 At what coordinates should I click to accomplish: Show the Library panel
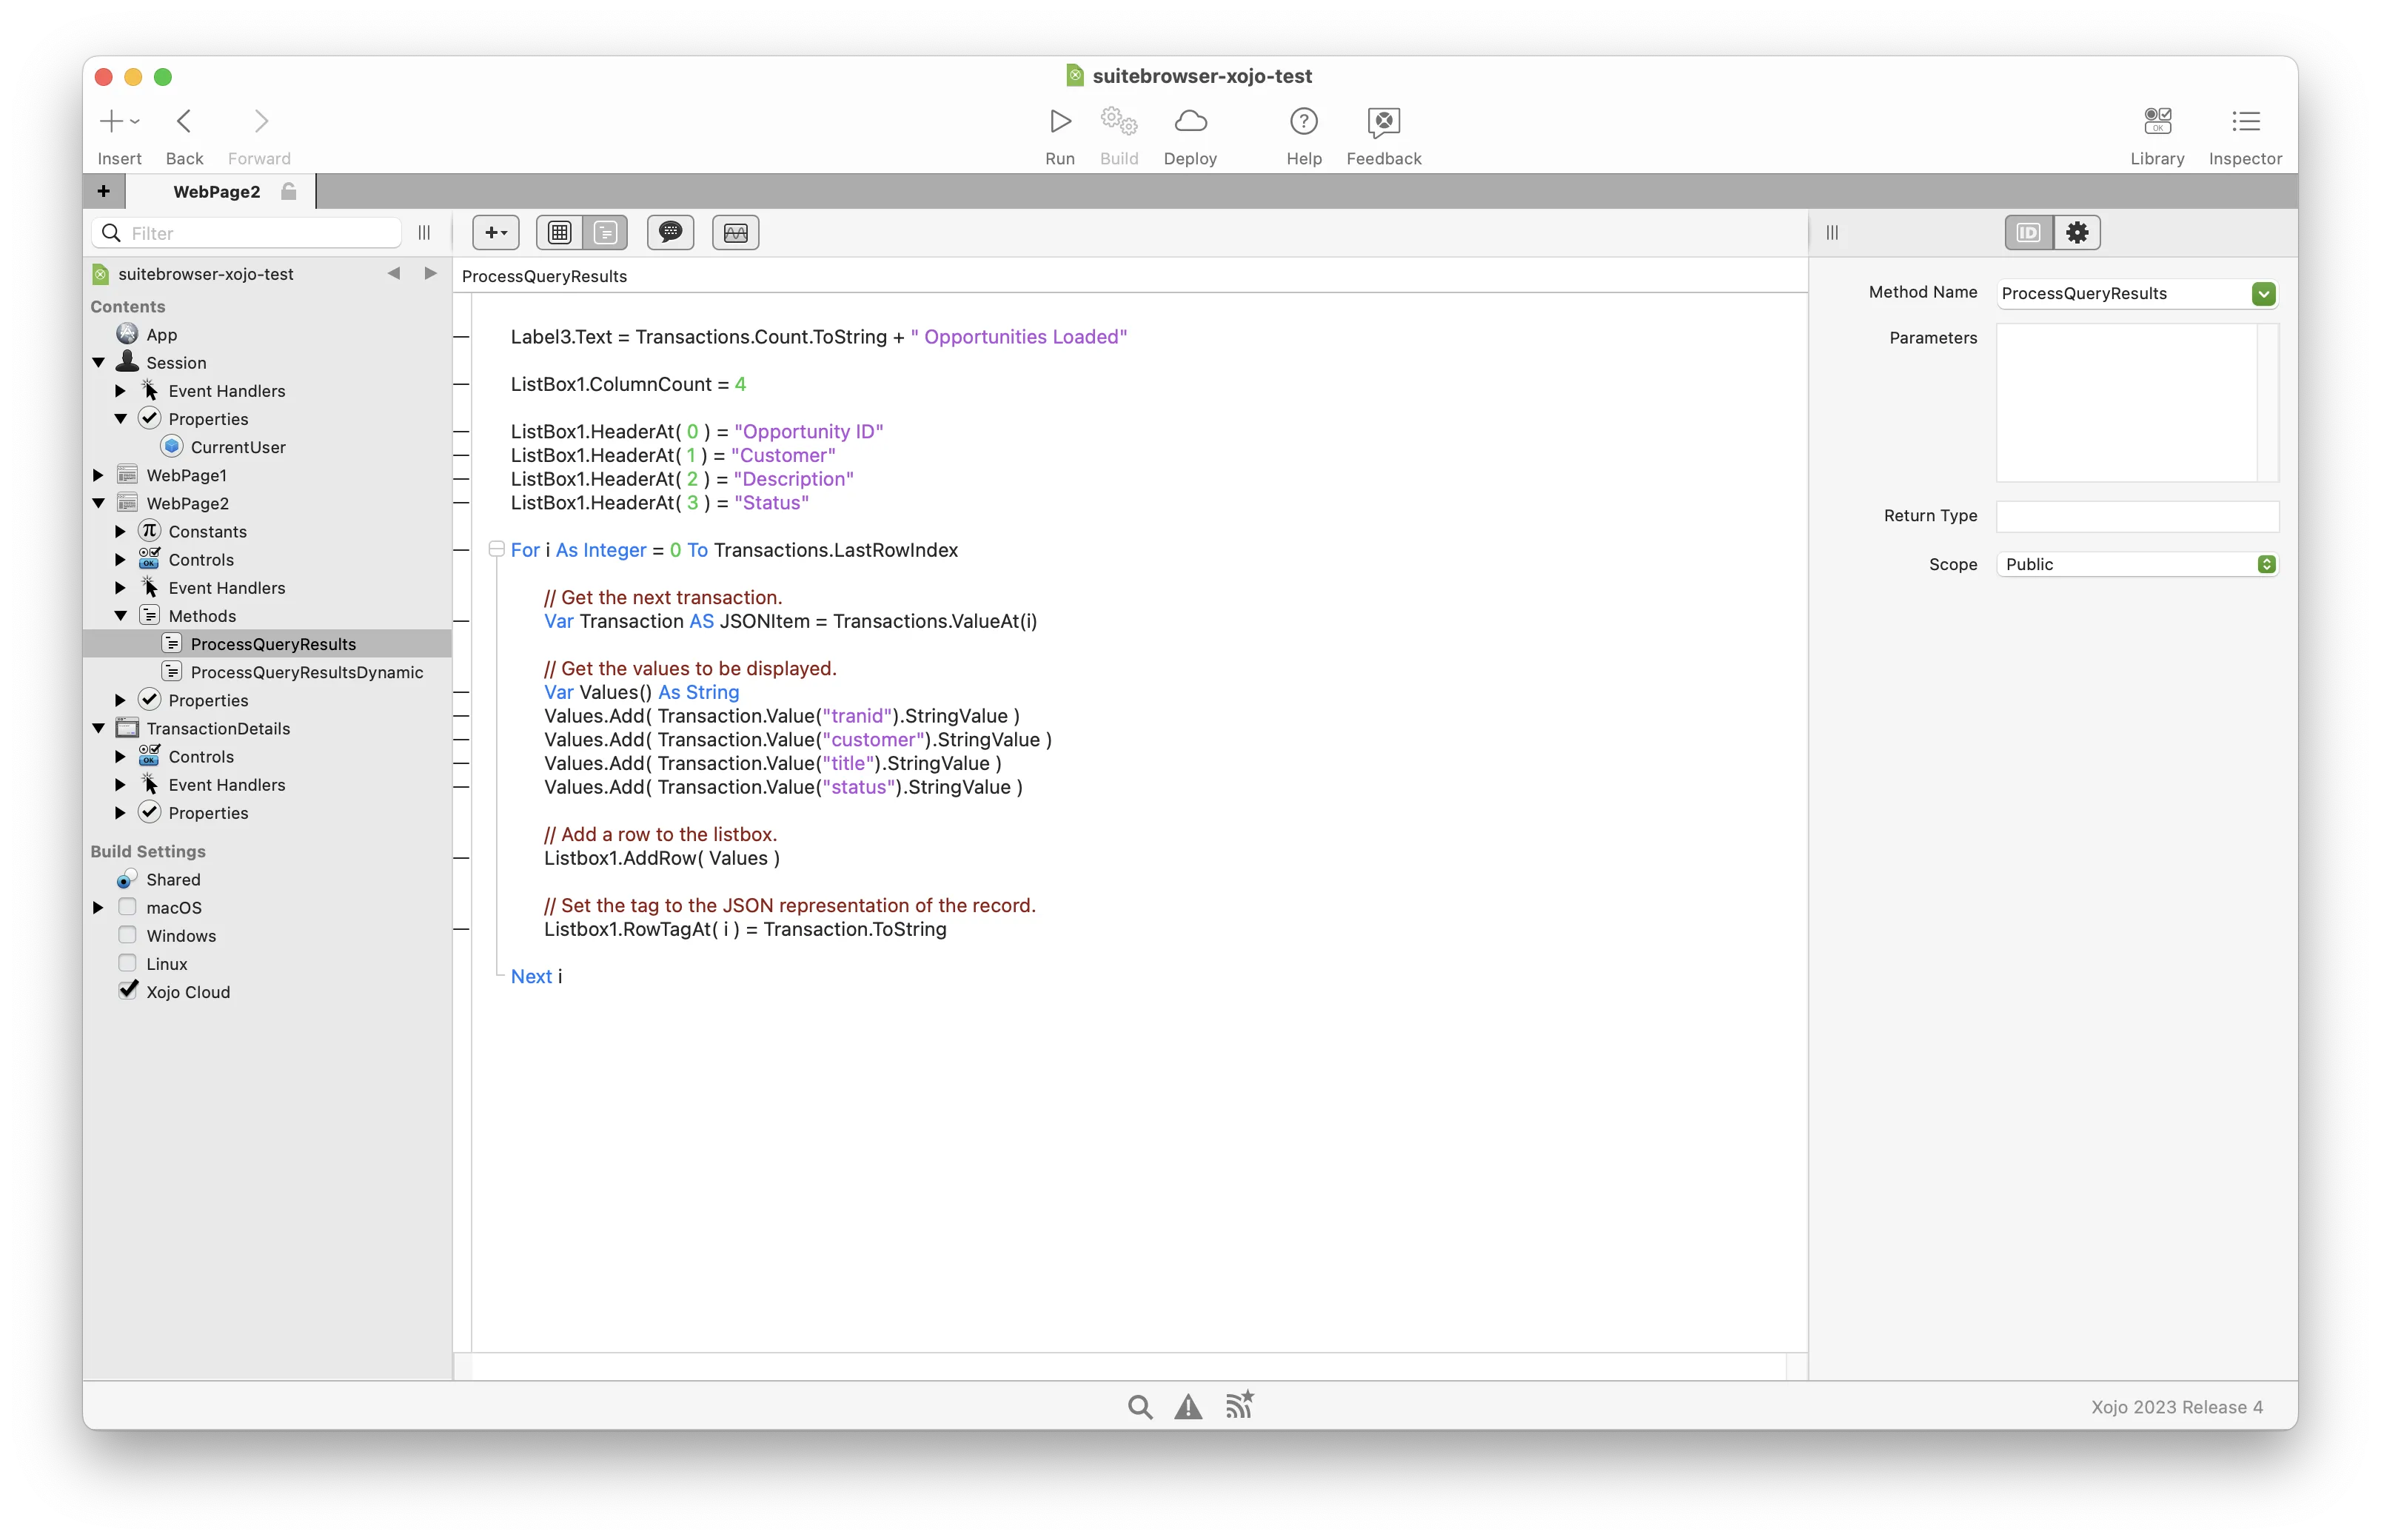pyautogui.click(x=2157, y=122)
